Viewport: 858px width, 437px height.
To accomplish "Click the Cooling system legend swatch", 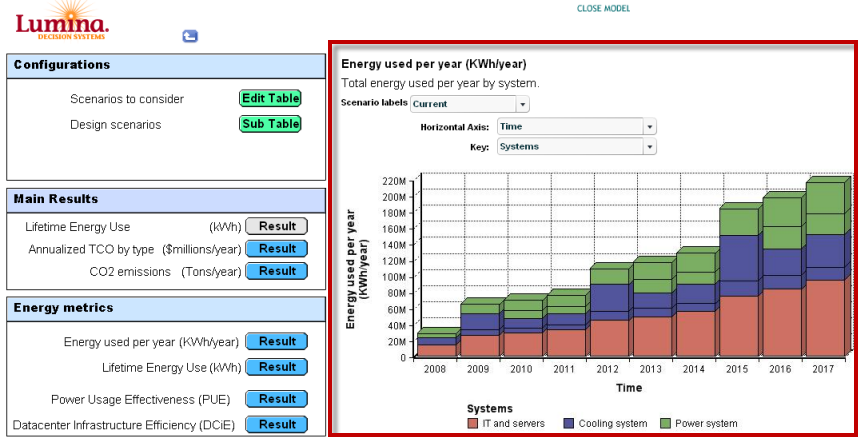I will [x=569, y=423].
